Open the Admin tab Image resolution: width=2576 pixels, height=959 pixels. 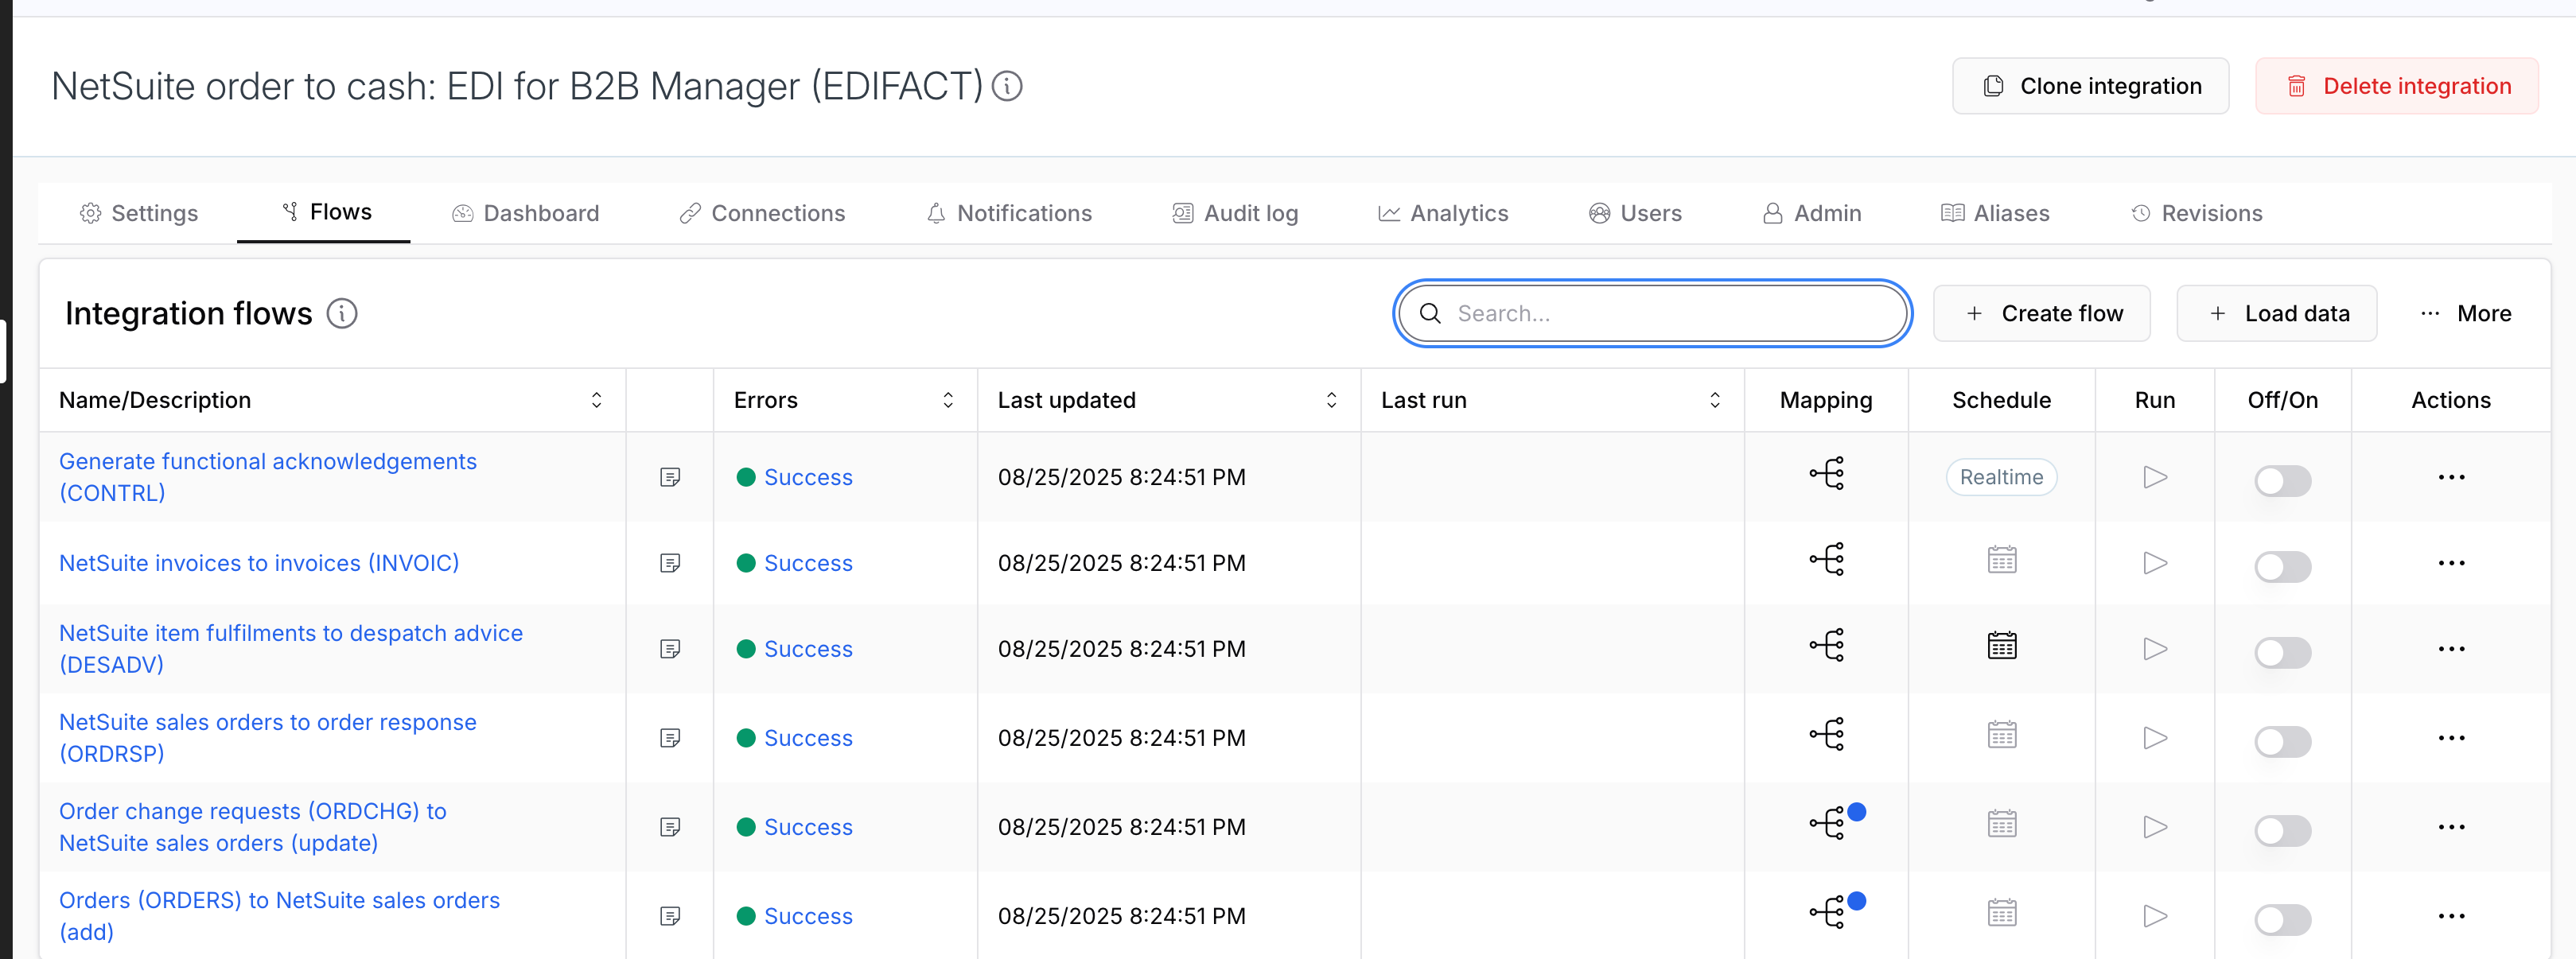point(1812,213)
